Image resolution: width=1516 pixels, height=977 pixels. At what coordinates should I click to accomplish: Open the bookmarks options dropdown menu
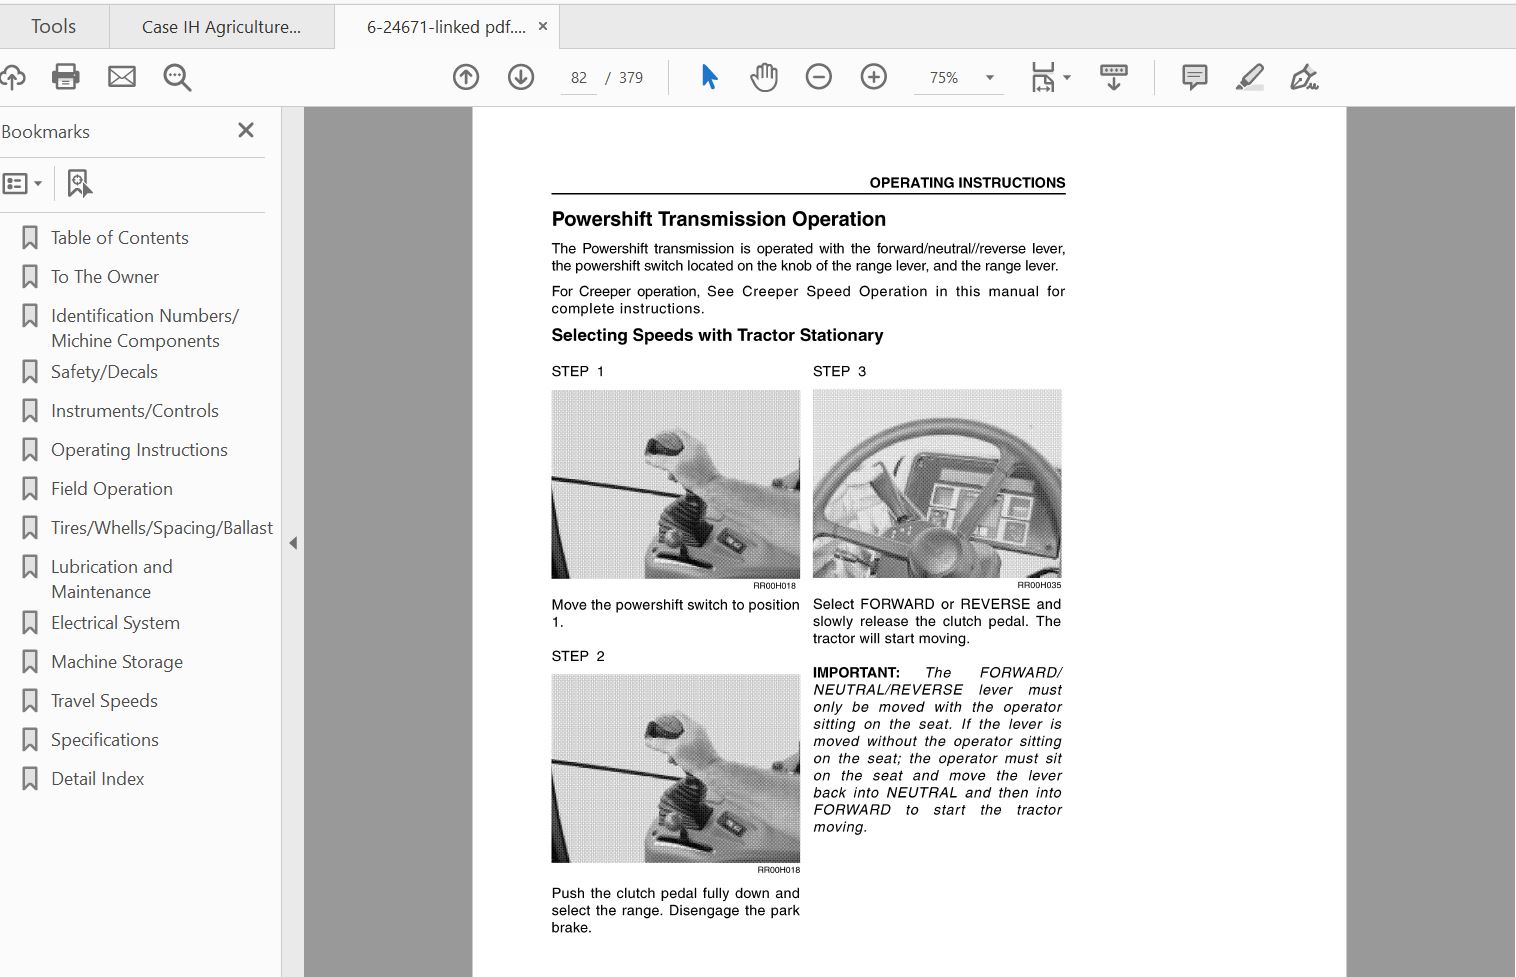(x=22, y=183)
